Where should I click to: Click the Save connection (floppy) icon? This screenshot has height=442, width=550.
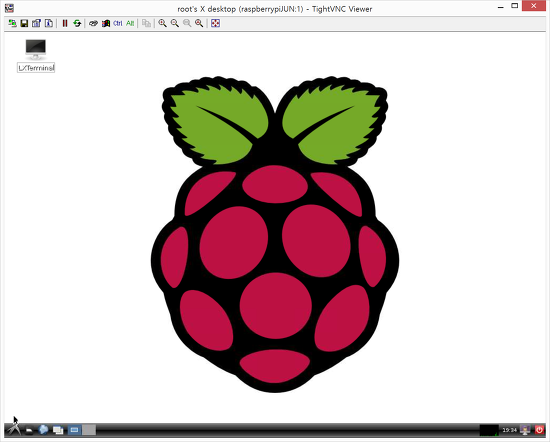pyautogui.click(x=24, y=23)
